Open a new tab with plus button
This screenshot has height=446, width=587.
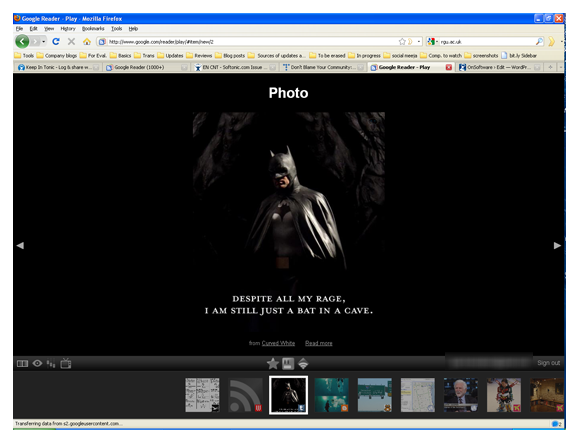pos(550,67)
